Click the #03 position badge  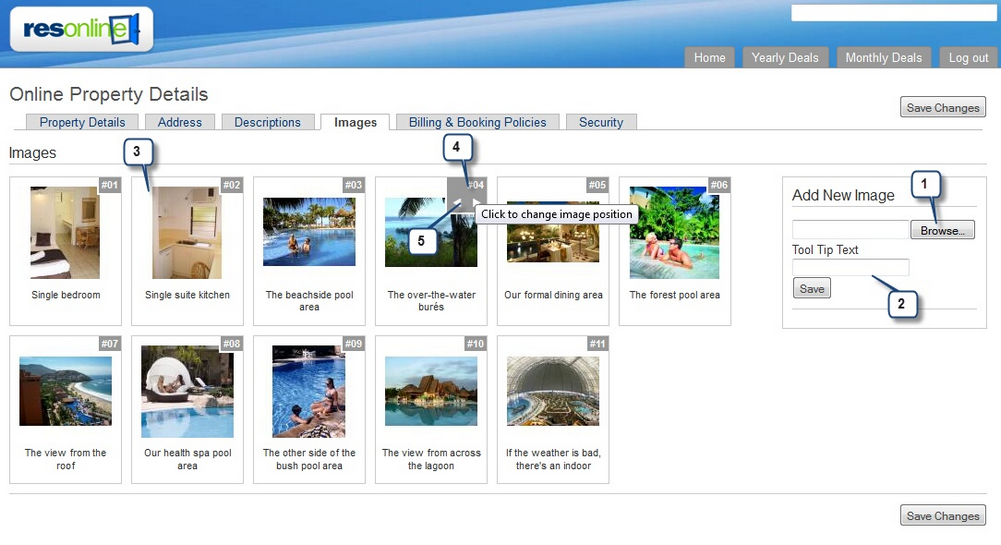click(354, 185)
